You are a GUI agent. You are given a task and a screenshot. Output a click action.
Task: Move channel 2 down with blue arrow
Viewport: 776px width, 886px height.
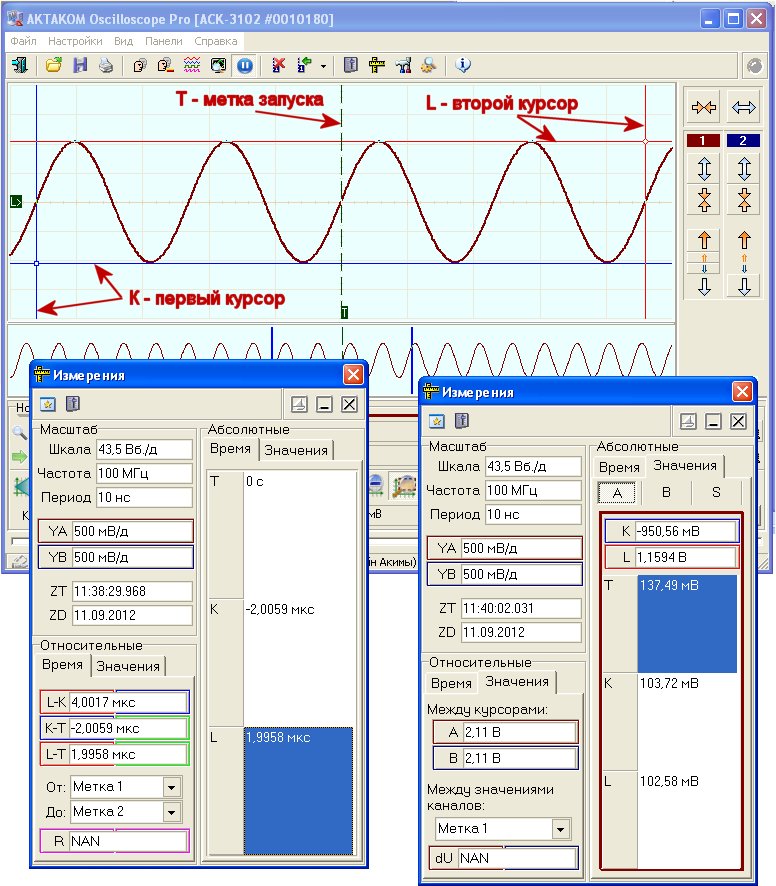point(744,286)
